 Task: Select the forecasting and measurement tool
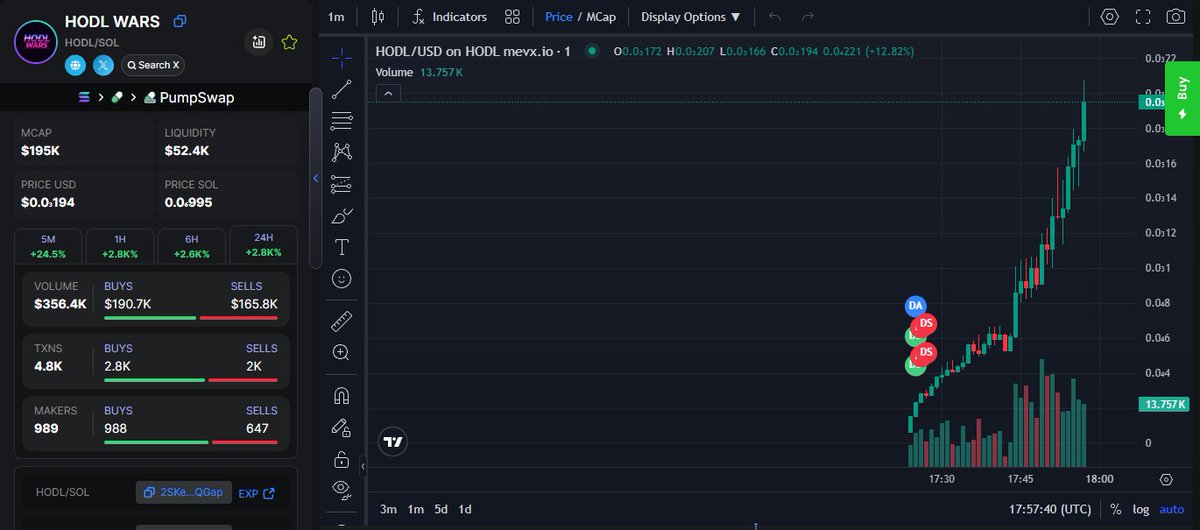click(342, 184)
